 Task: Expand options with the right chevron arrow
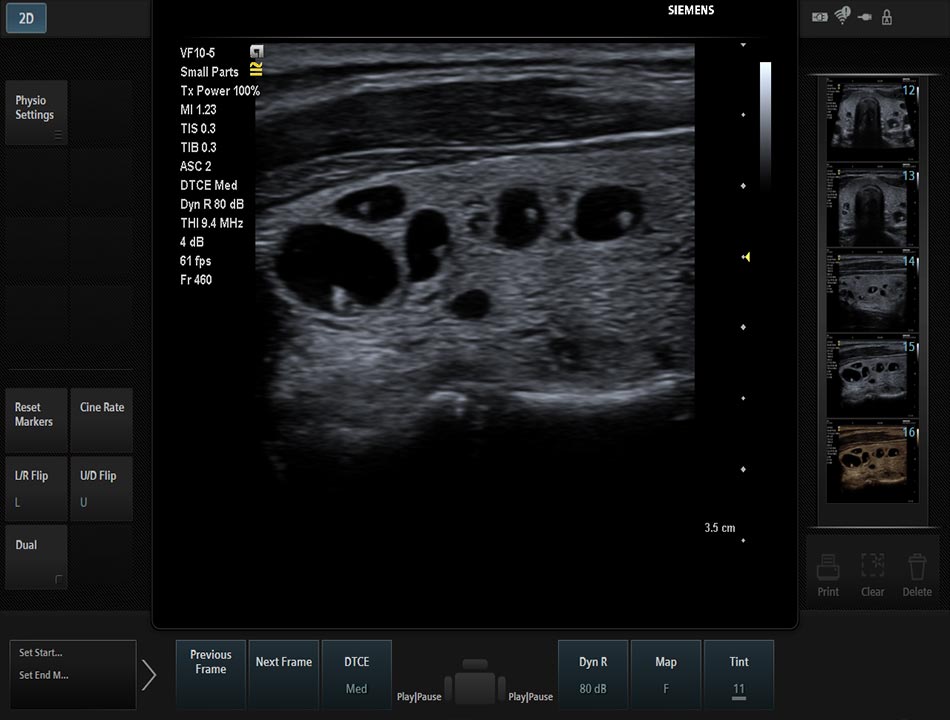point(149,675)
